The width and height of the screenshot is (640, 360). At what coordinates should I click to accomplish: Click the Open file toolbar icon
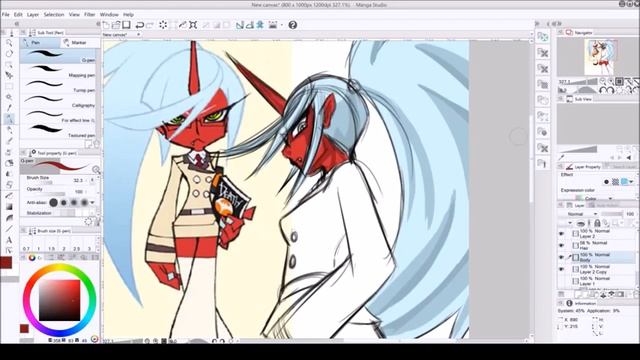[116, 25]
